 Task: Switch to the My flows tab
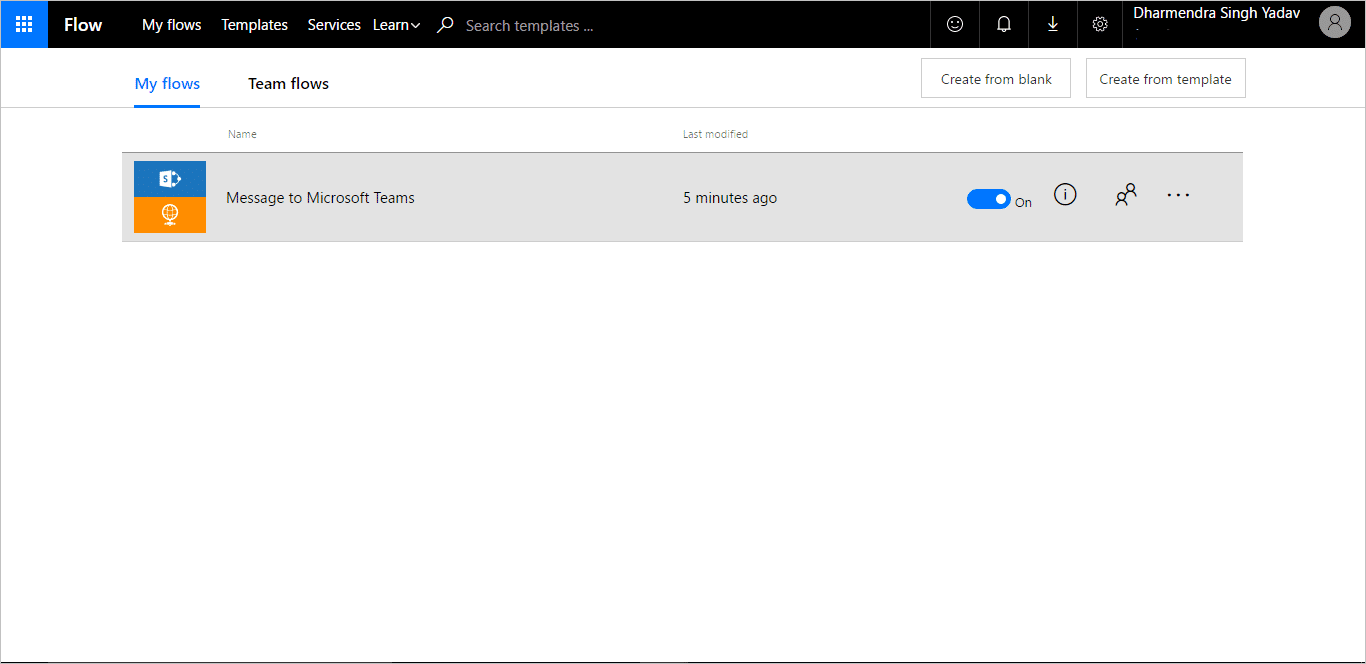(167, 84)
